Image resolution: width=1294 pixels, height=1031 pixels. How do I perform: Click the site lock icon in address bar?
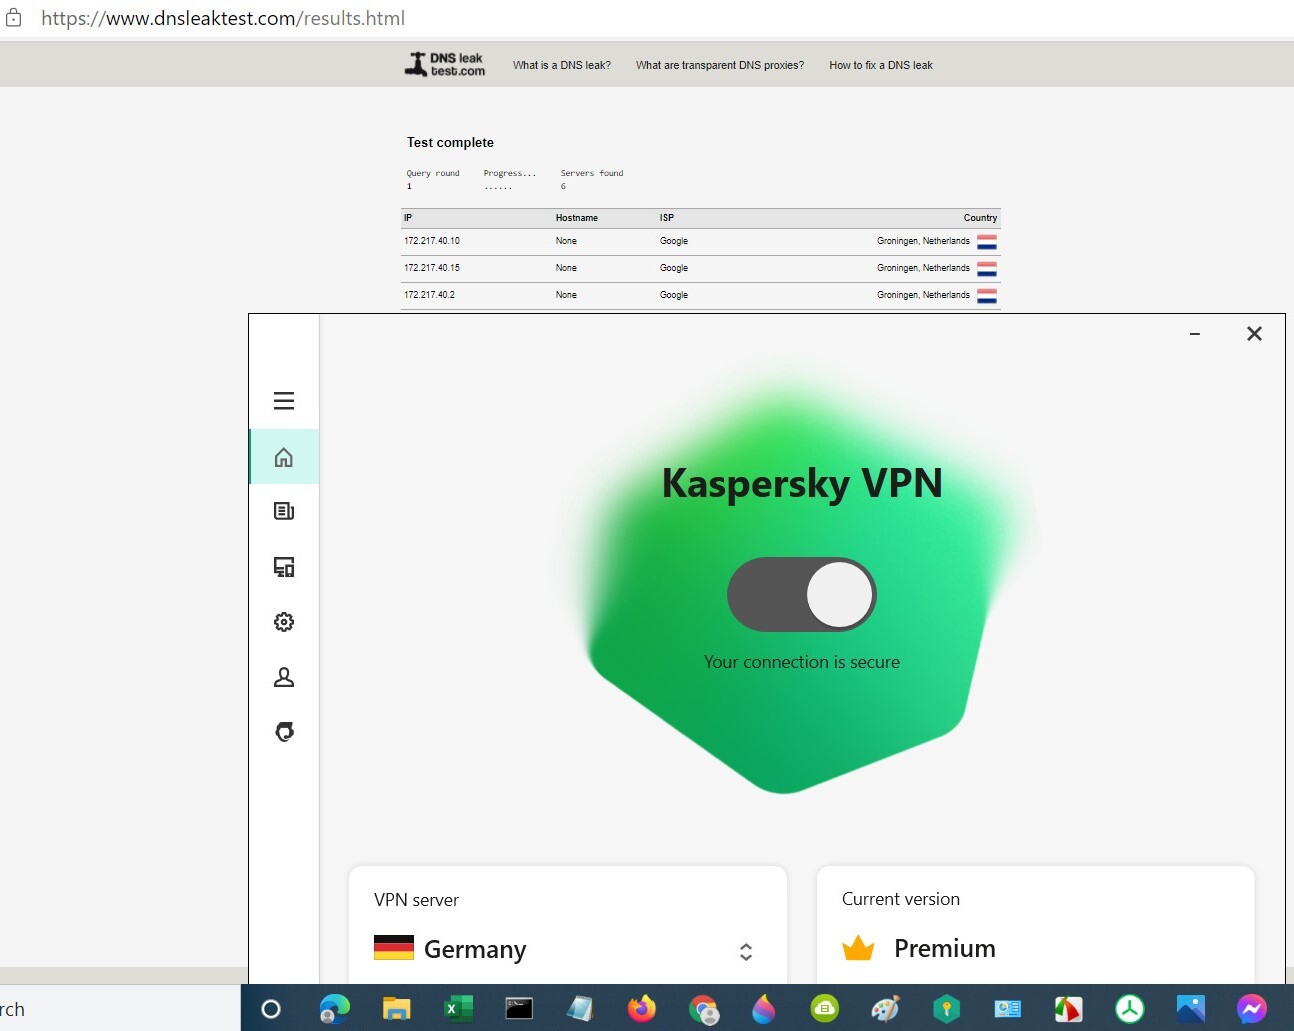pos(14,18)
